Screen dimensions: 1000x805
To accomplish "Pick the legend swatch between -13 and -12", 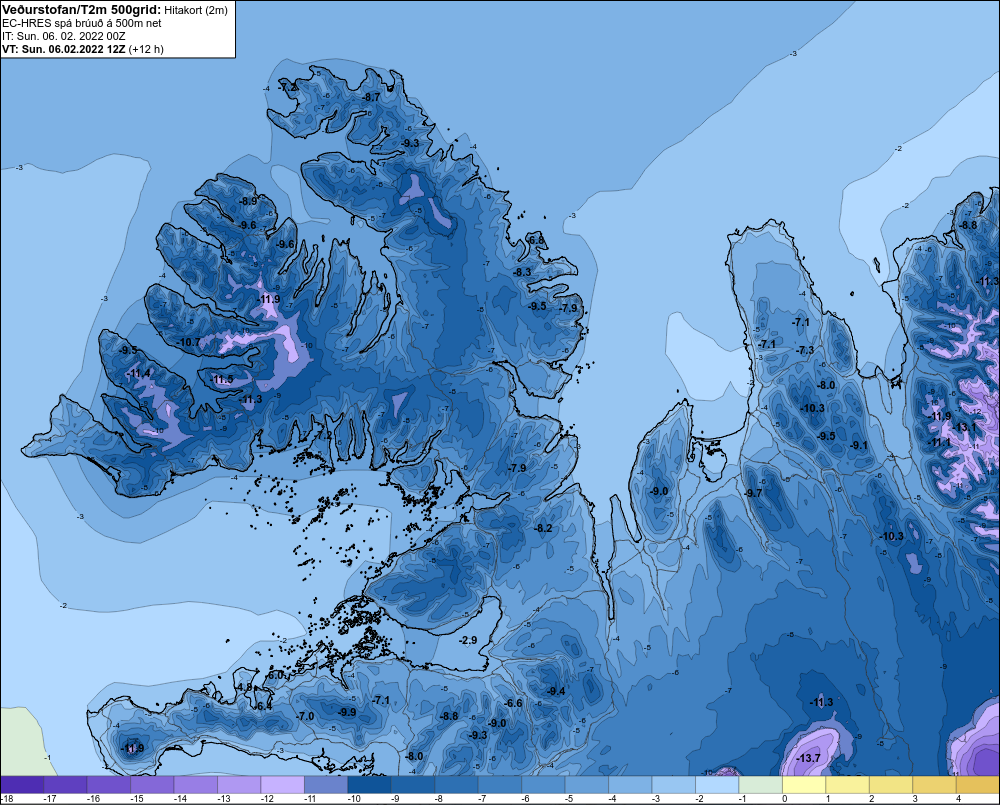I will click(x=239, y=784).
